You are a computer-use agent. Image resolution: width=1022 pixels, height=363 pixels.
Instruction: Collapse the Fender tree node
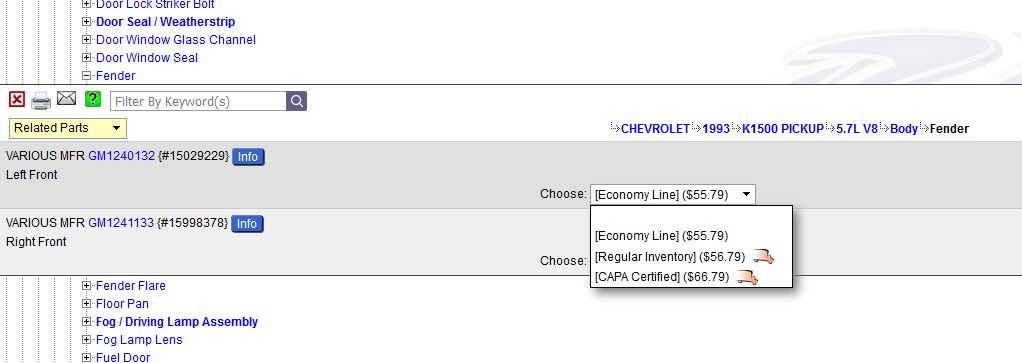point(87,76)
